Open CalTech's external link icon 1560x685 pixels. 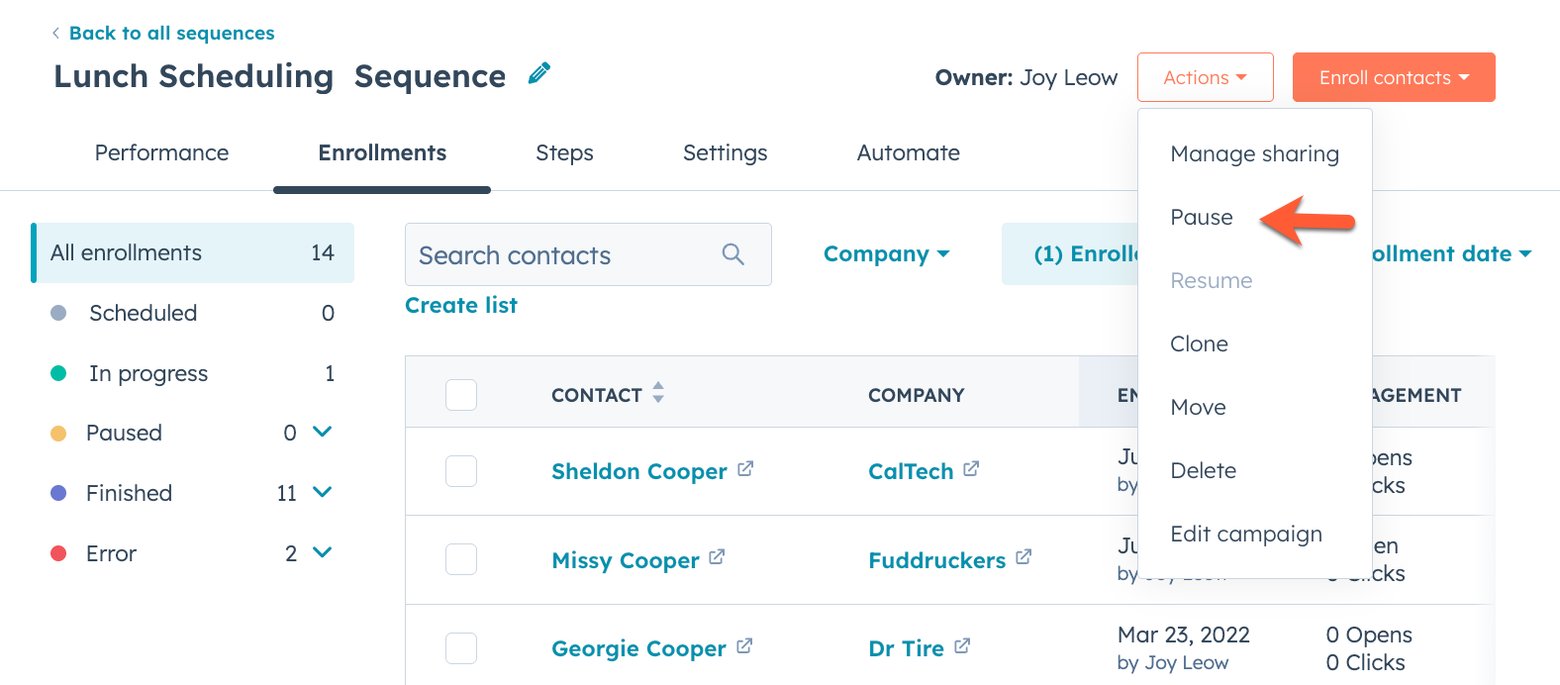click(971, 468)
